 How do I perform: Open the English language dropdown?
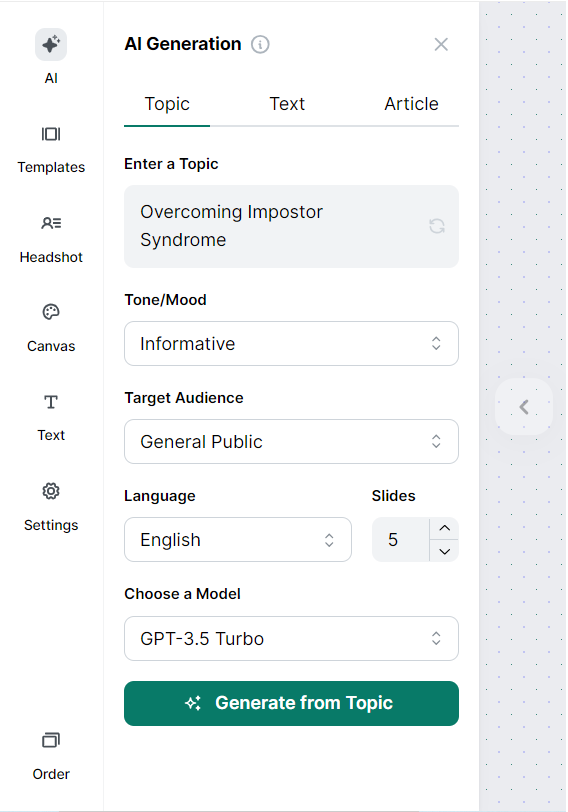[x=238, y=540]
